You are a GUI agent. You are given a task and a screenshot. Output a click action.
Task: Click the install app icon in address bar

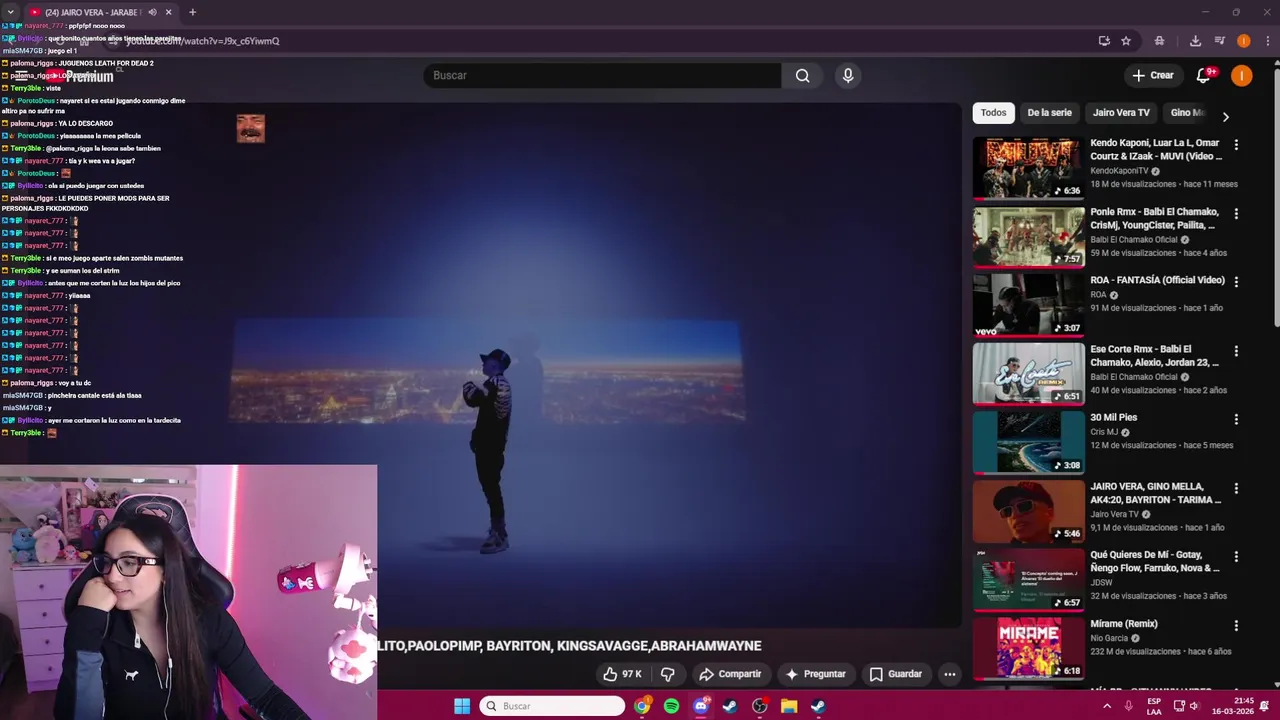1104,41
